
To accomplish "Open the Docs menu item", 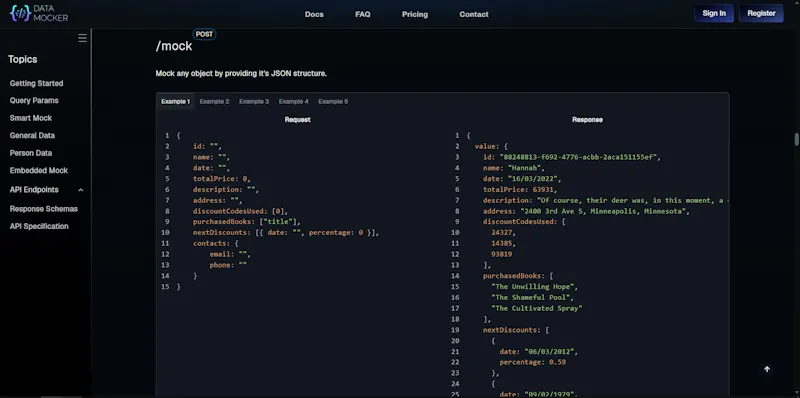I will (x=314, y=14).
